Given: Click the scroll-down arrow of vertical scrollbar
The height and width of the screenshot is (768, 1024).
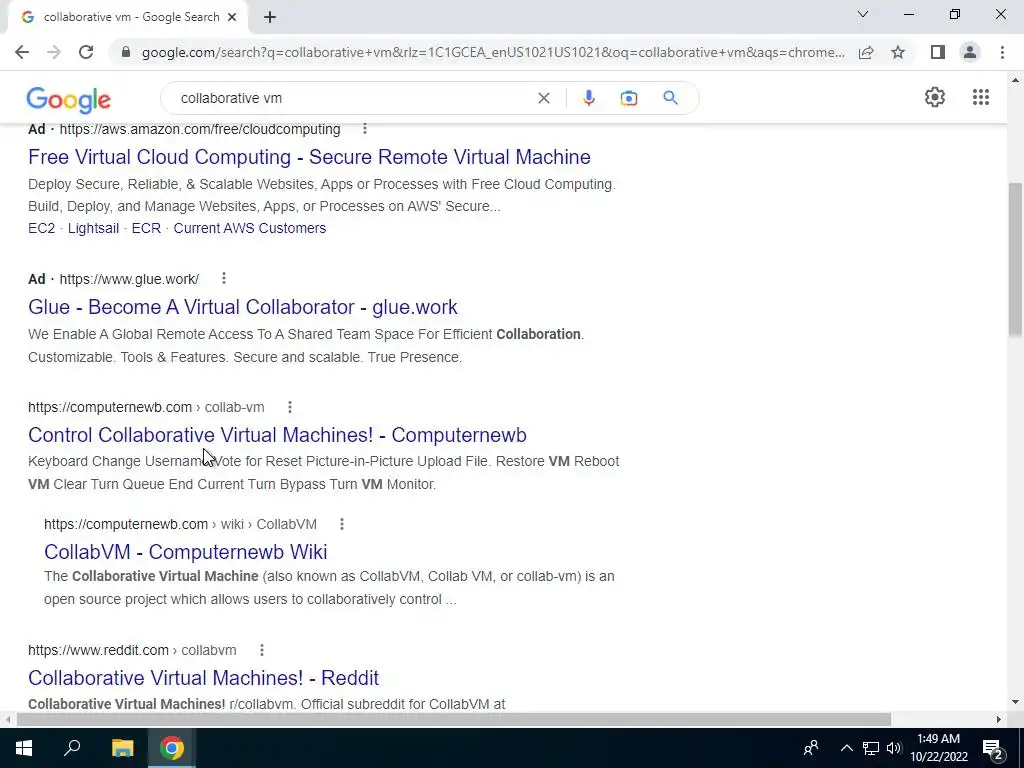Looking at the screenshot, I should click(x=1015, y=702).
